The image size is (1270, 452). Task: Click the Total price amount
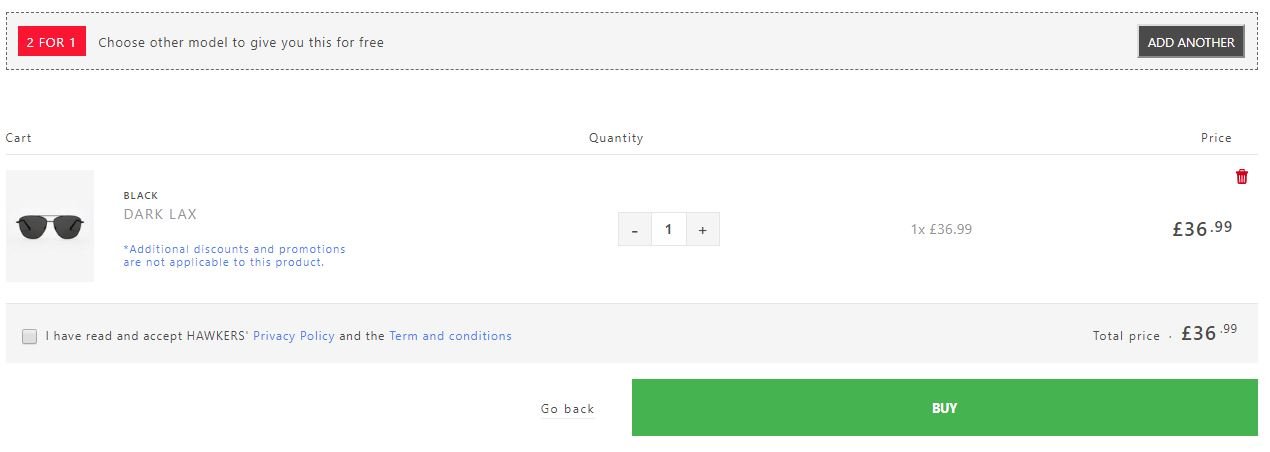[1209, 333]
